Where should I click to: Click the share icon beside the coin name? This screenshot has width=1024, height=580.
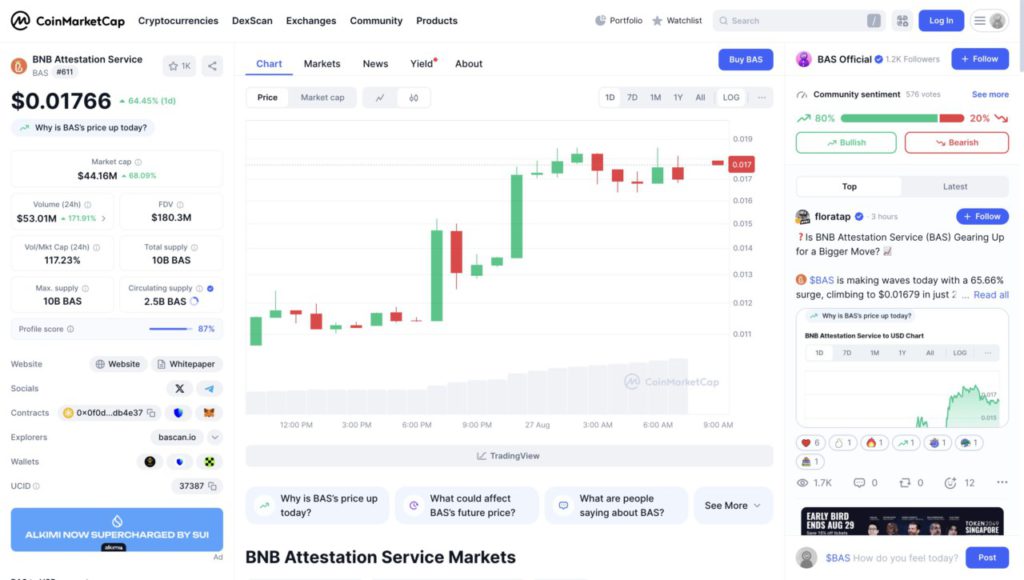click(x=212, y=66)
